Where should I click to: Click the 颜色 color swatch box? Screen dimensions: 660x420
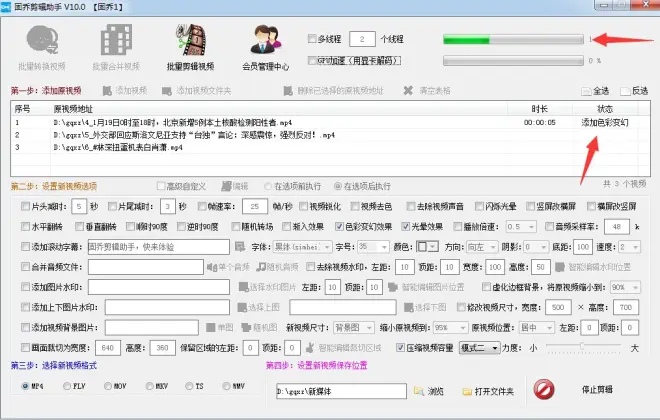point(424,246)
